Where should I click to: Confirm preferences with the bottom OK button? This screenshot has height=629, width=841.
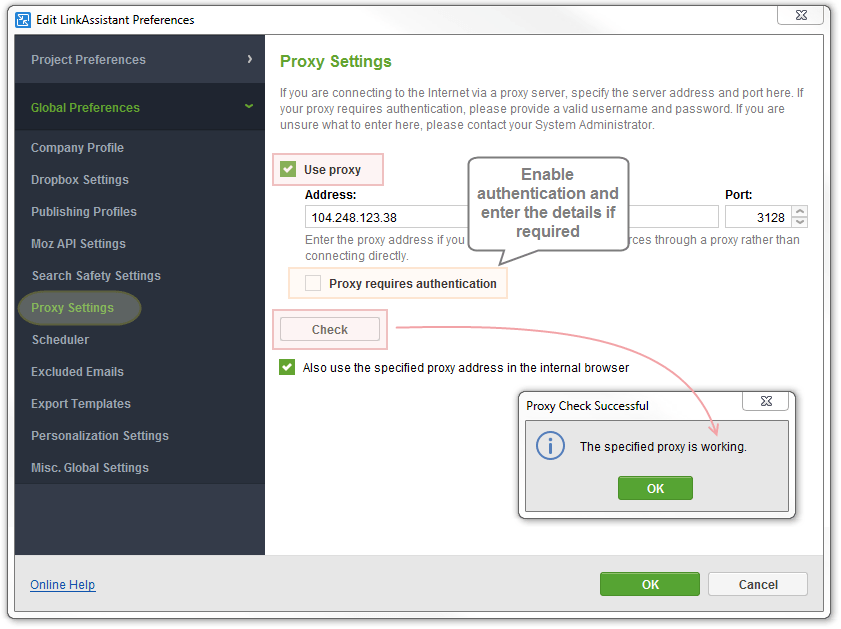coord(650,584)
